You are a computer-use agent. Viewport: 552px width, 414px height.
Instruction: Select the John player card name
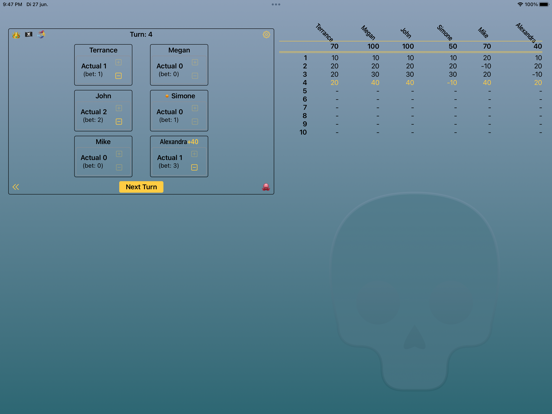coord(103,96)
